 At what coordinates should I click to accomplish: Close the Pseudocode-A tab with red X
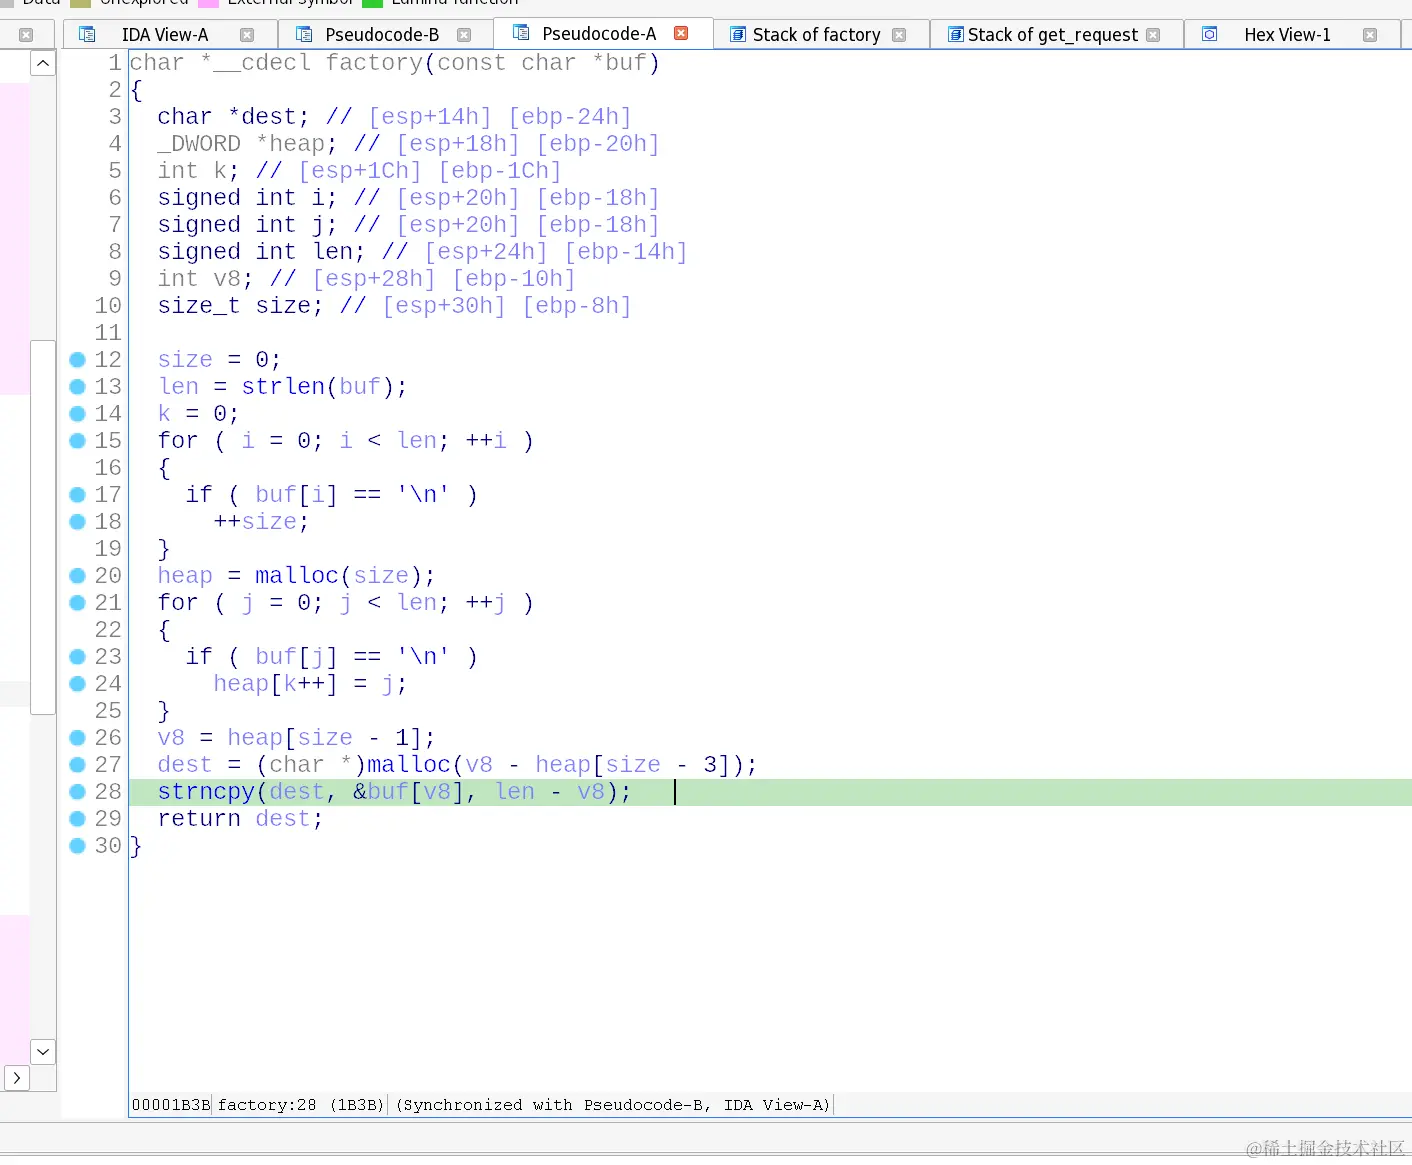tap(681, 33)
